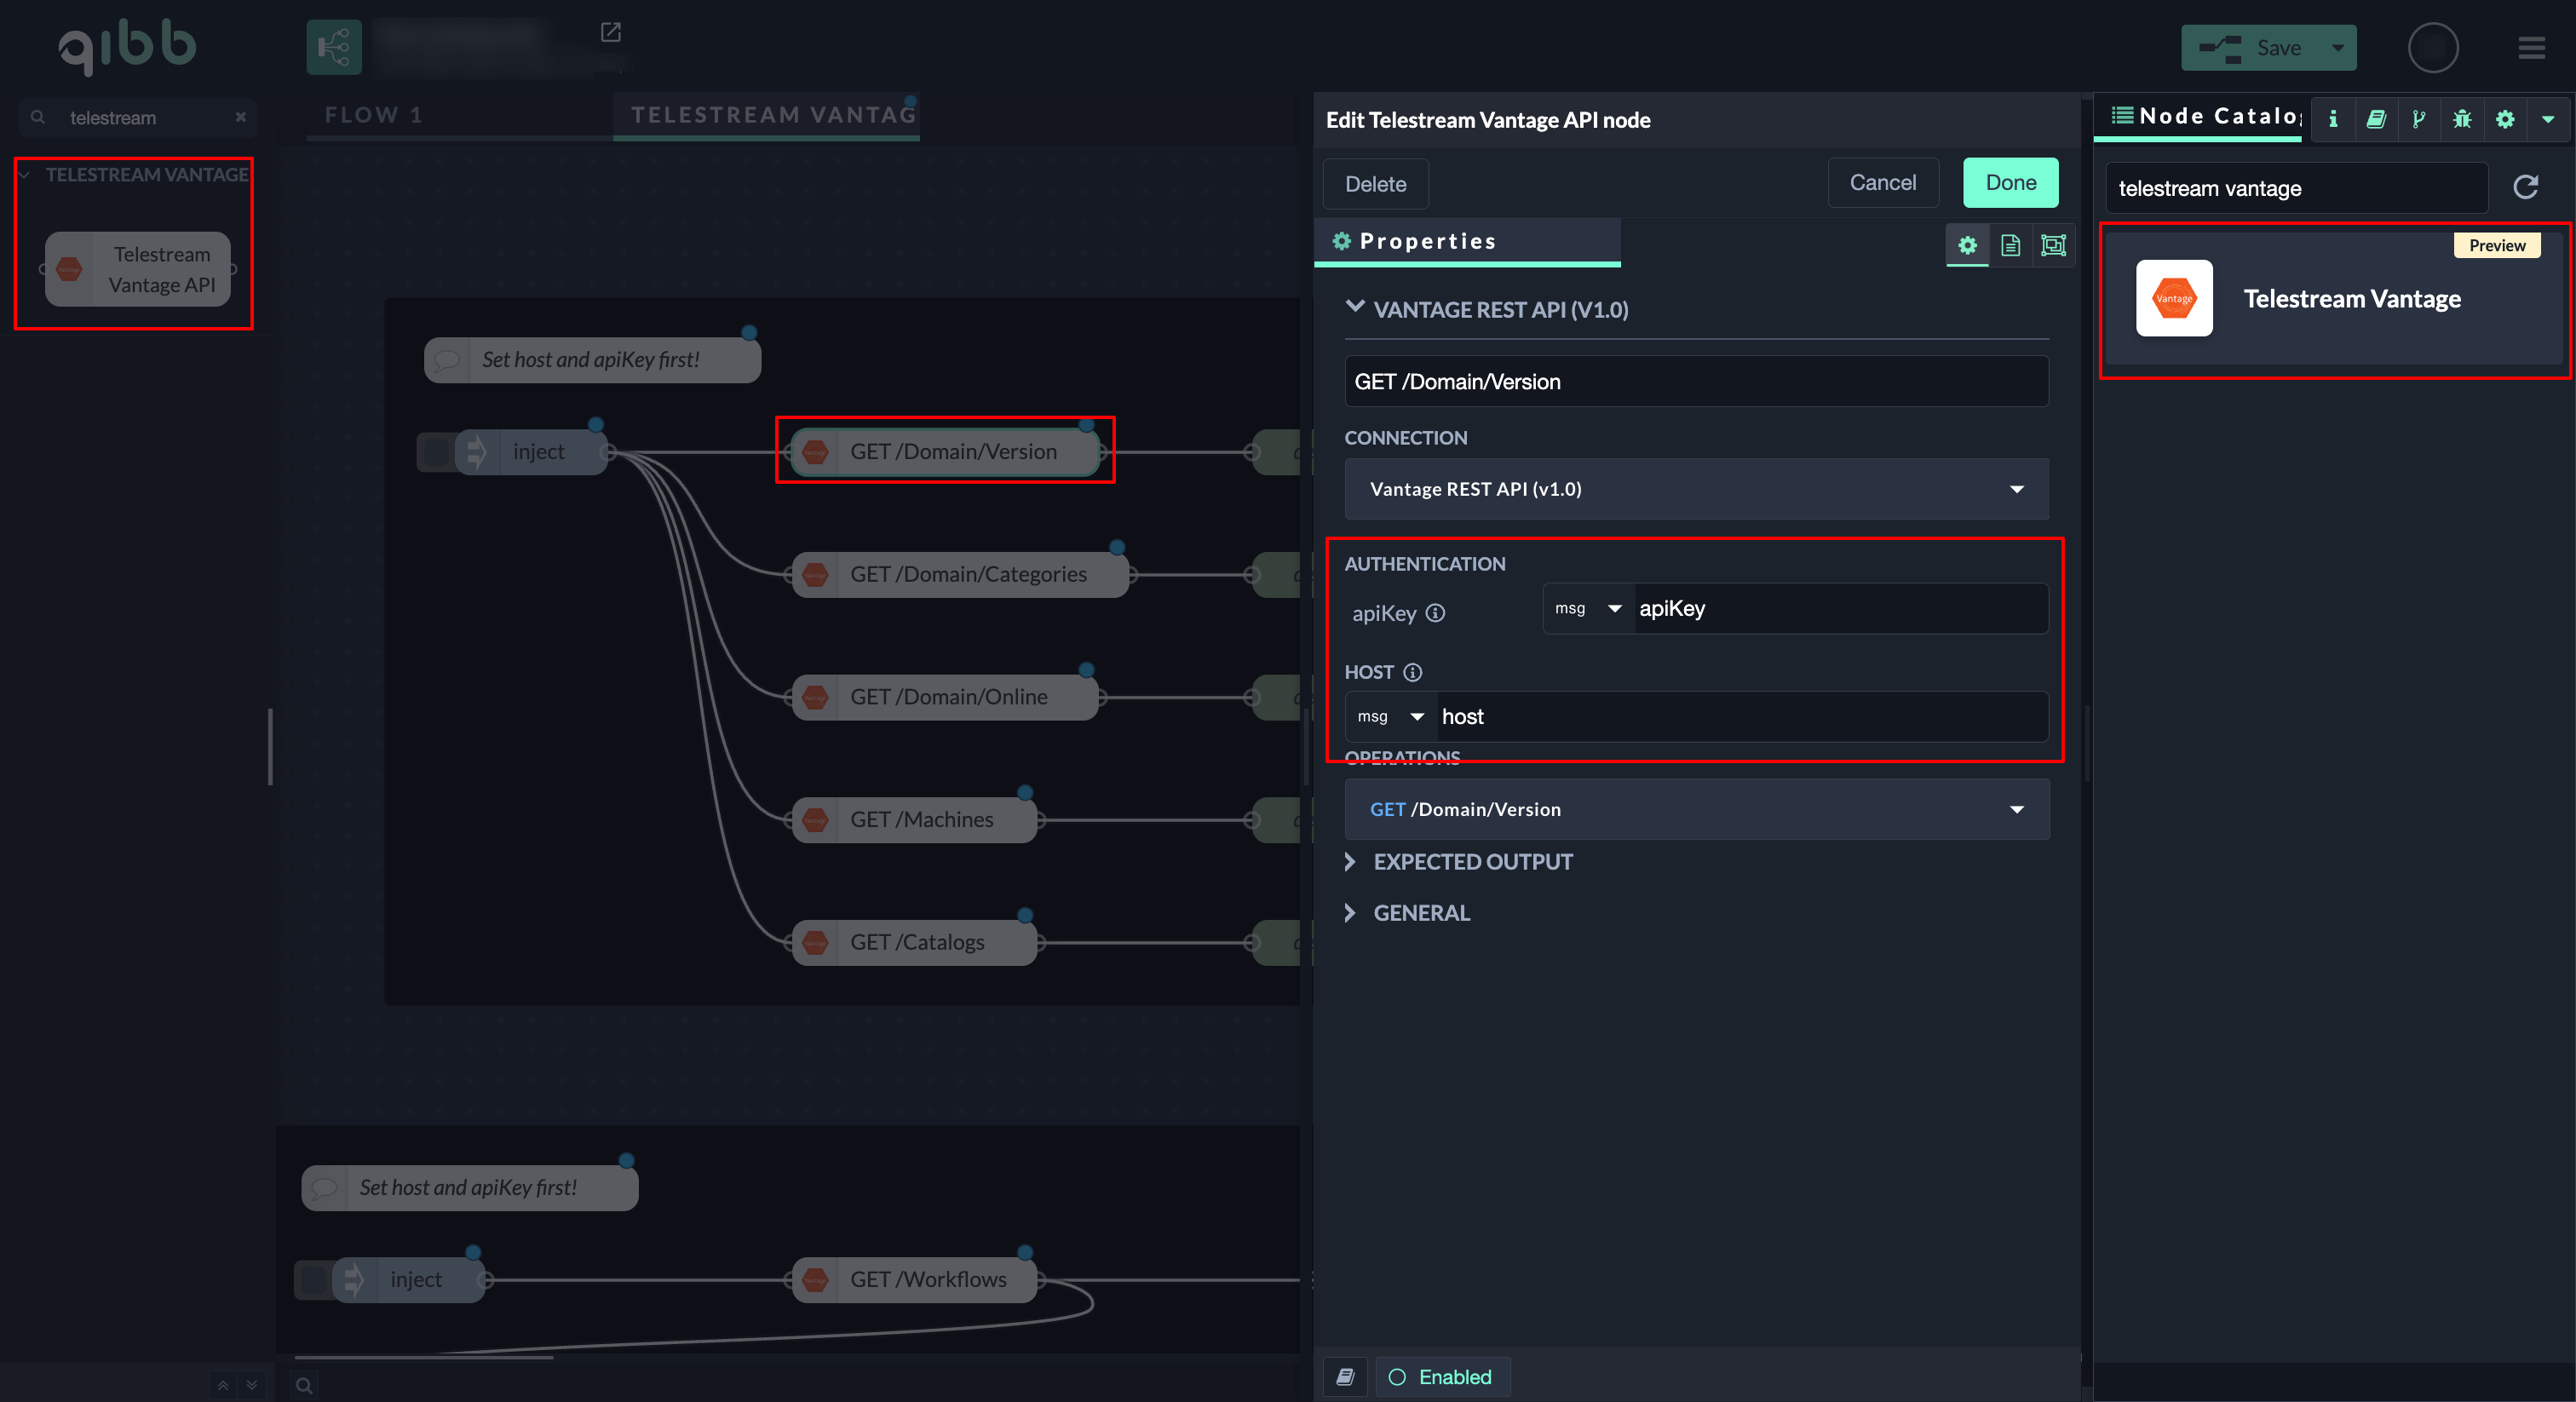Click the host input field
This screenshot has width=2576, height=1402.
tap(1740, 717)
